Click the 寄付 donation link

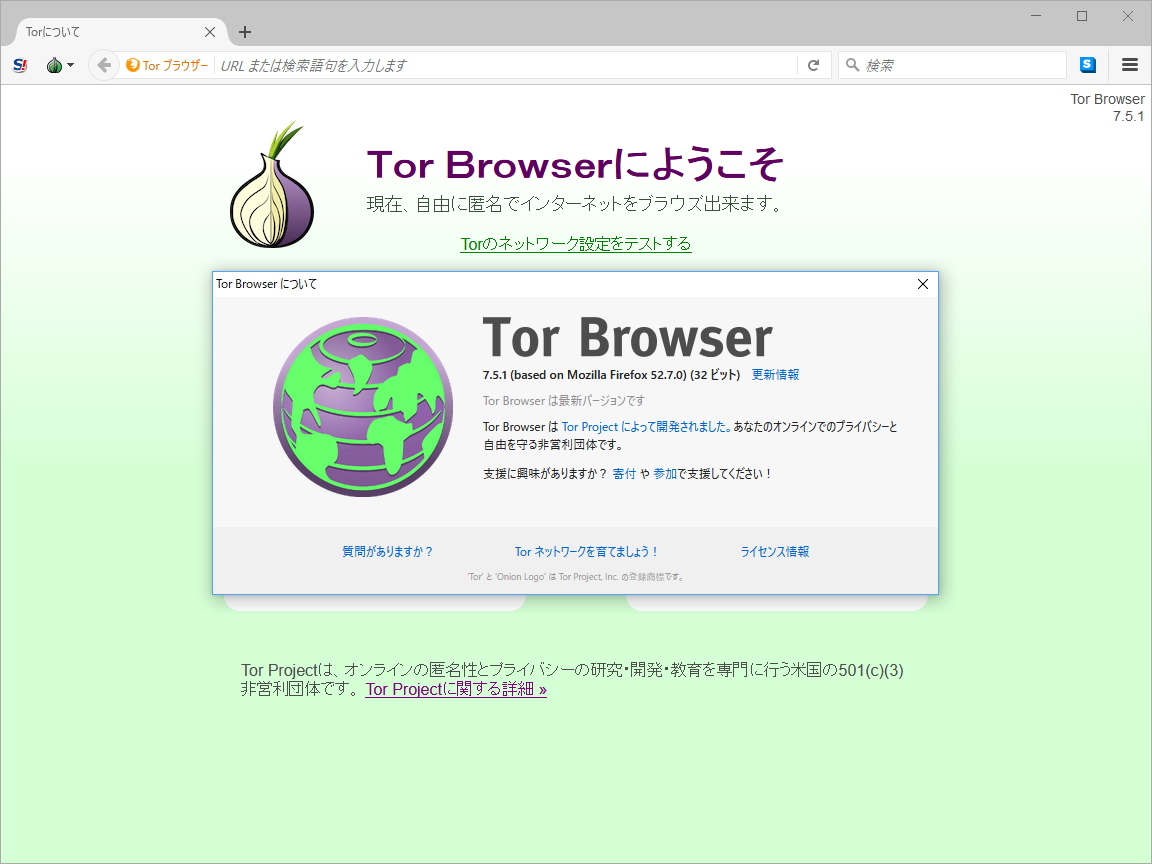tap(624, 473)
